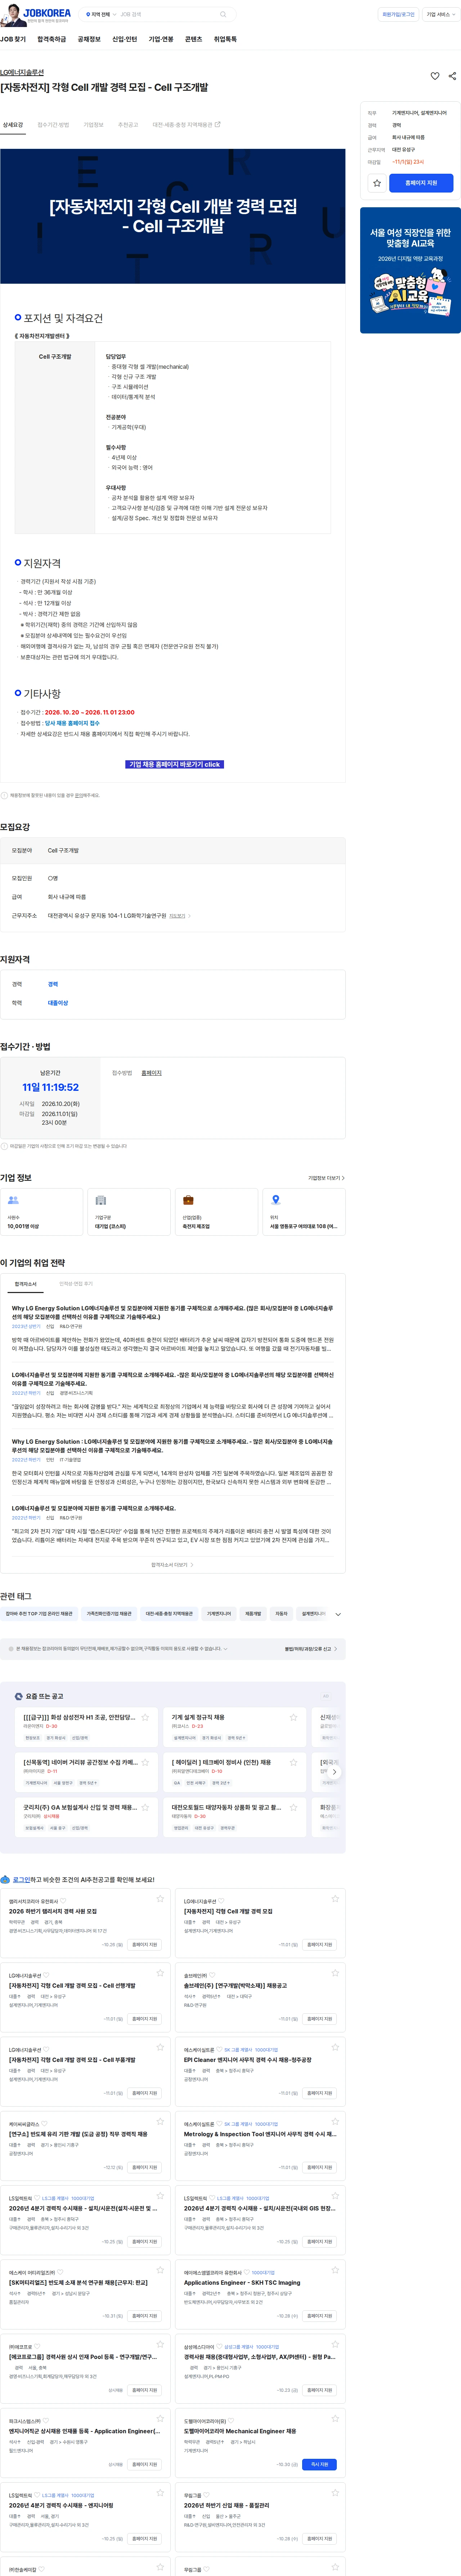Open 기업정보 더보기
The image size is (461, 2576).
326,1178
